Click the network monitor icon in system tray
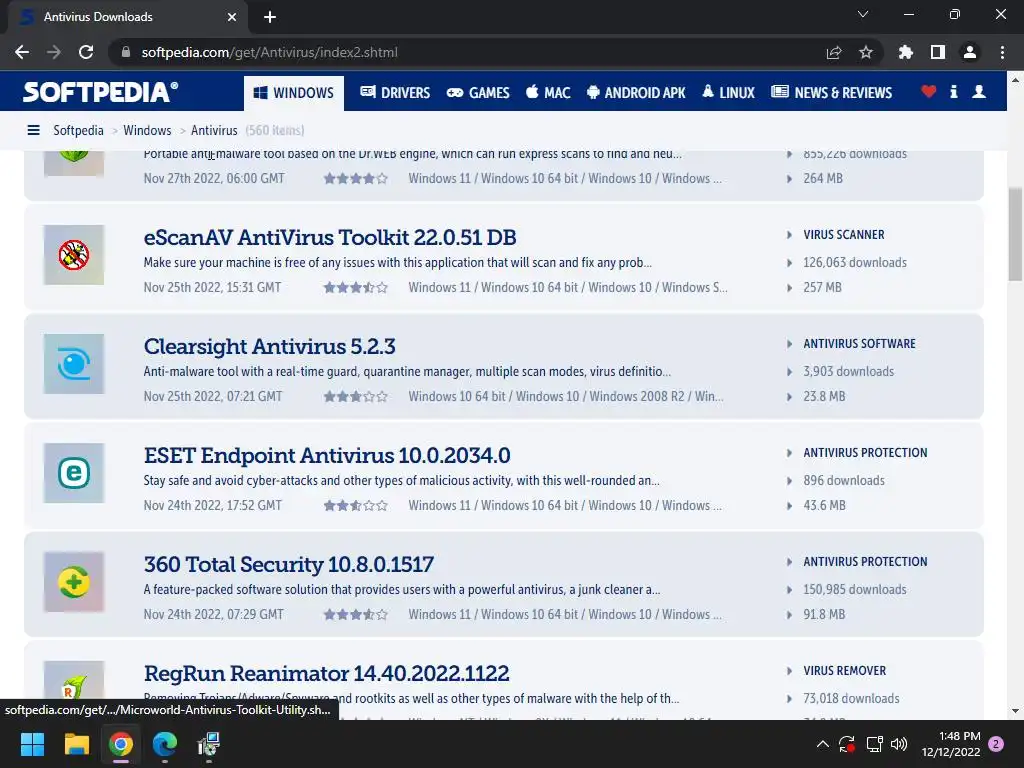This screenshot has width=1024, height=768. point(874,744)
